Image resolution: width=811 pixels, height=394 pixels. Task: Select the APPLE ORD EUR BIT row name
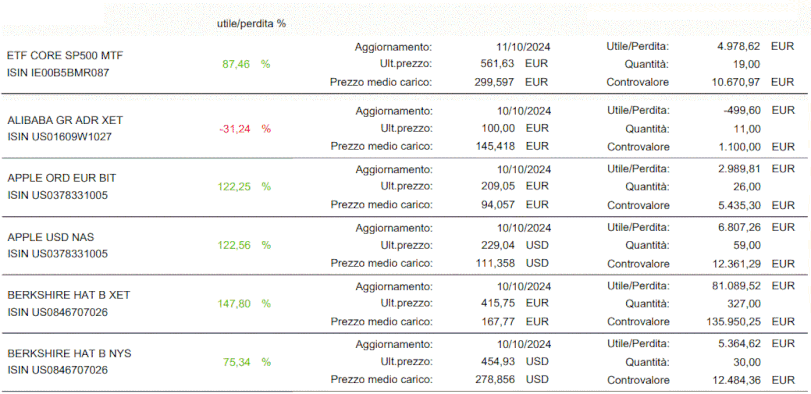[x=62, y=178]
